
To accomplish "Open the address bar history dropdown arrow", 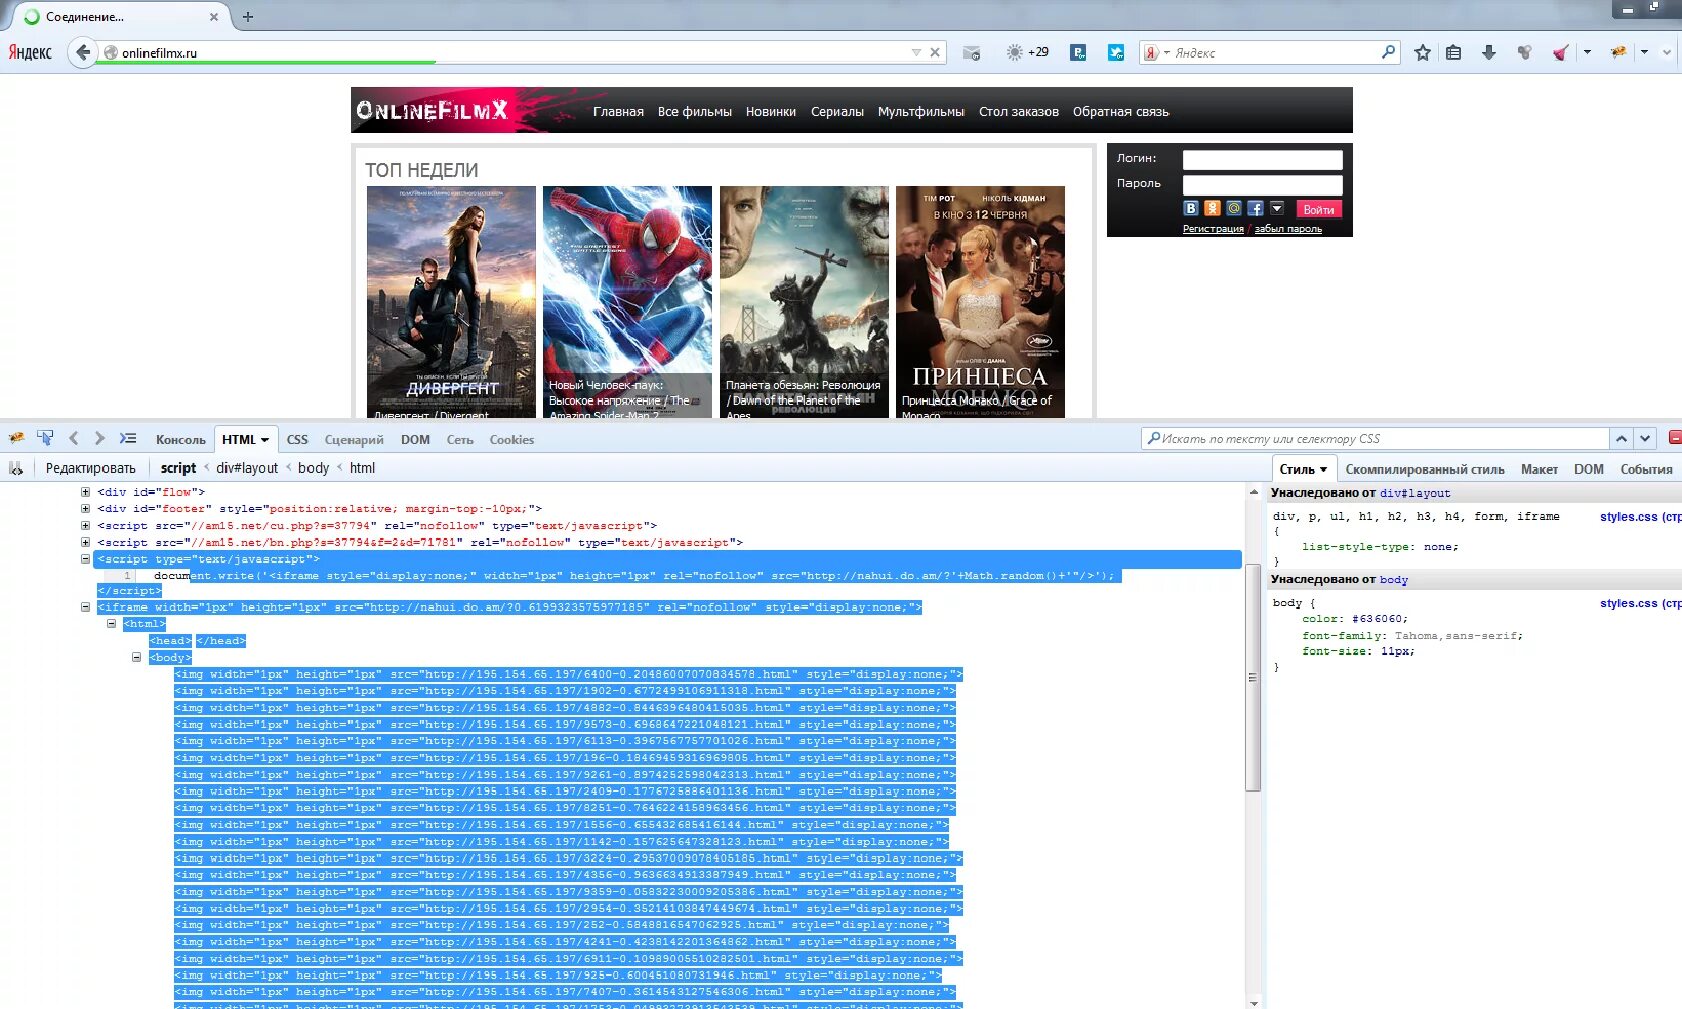I will [x=916, y=52].
